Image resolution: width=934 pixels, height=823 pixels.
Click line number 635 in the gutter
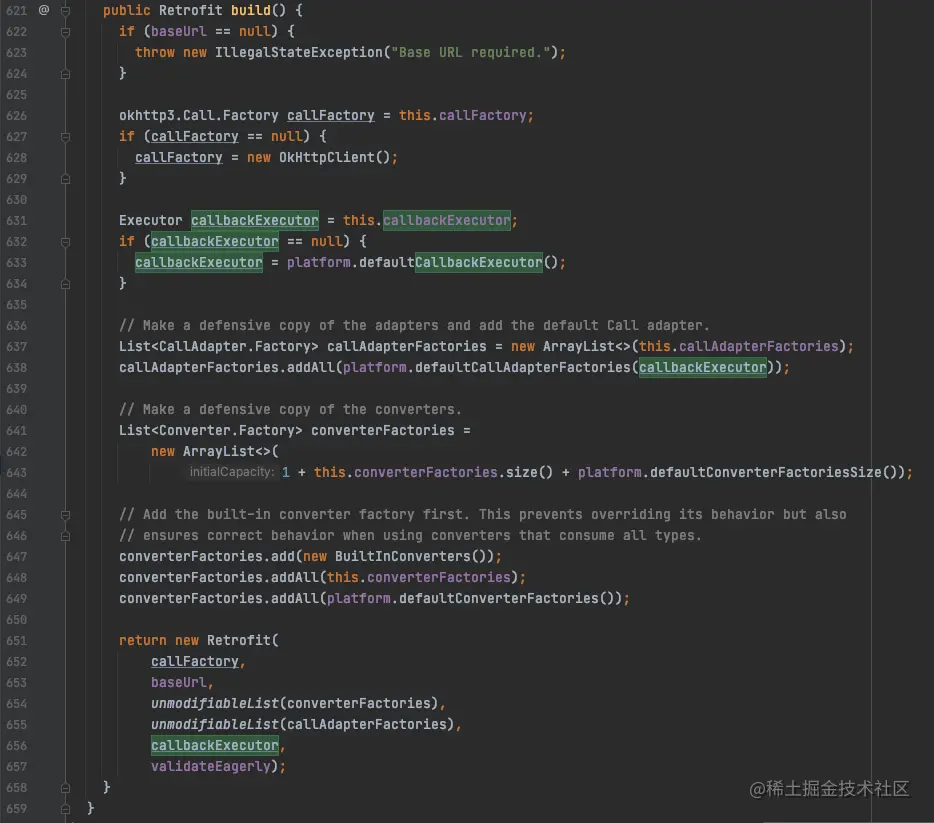pos(16,305)
